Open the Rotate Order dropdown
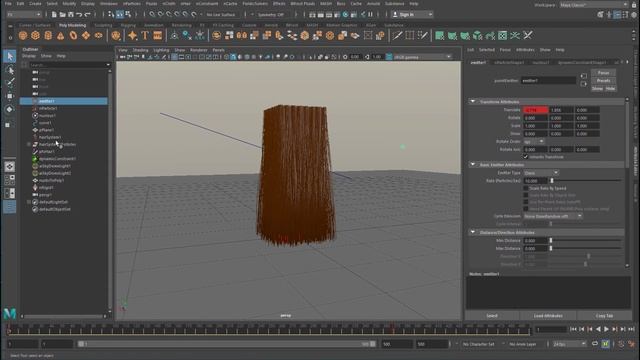Screen dimensions: 640x360 [534, 142]
